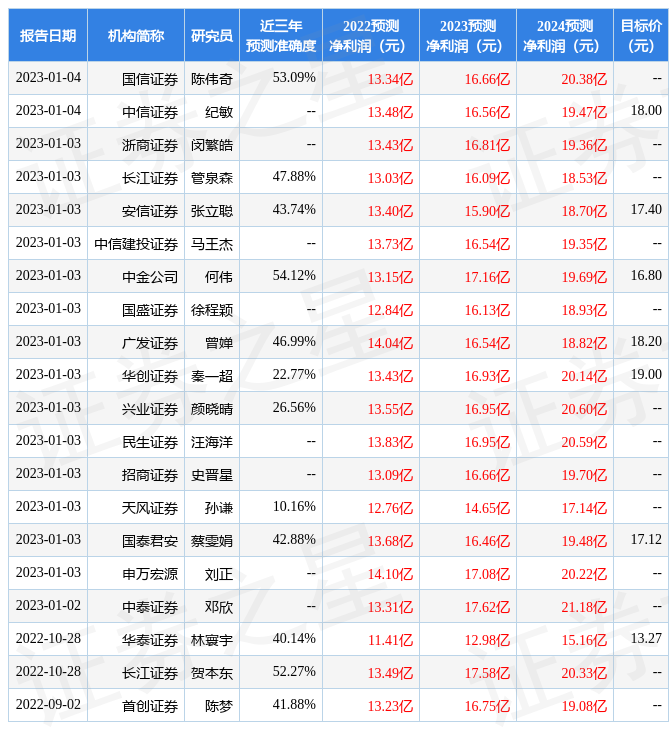Click accuracy value 10.16%
Viewport: 669px width, 730px height.
tap(294, 507)
